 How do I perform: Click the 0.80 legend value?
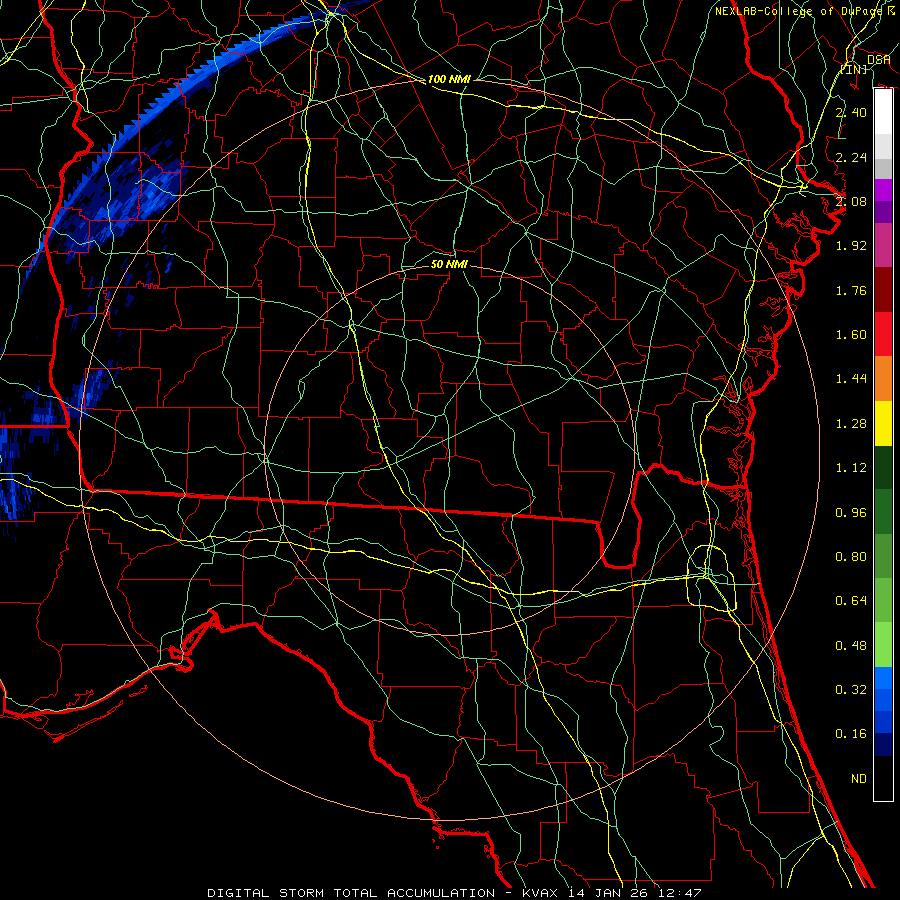(851, 557)
